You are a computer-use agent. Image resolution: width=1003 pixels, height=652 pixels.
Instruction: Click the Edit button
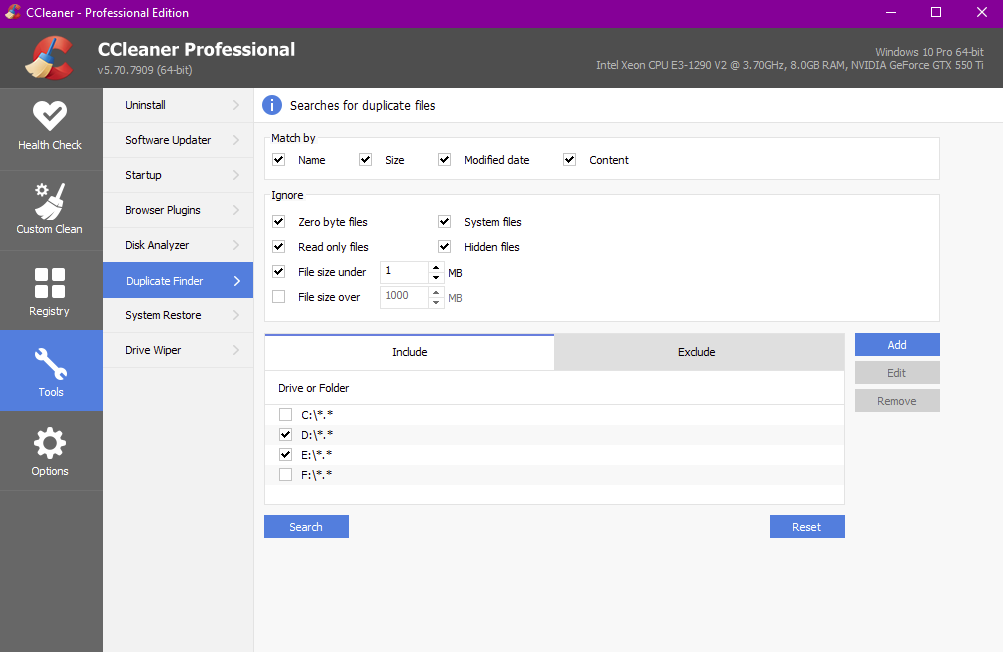tap(897, 372)
